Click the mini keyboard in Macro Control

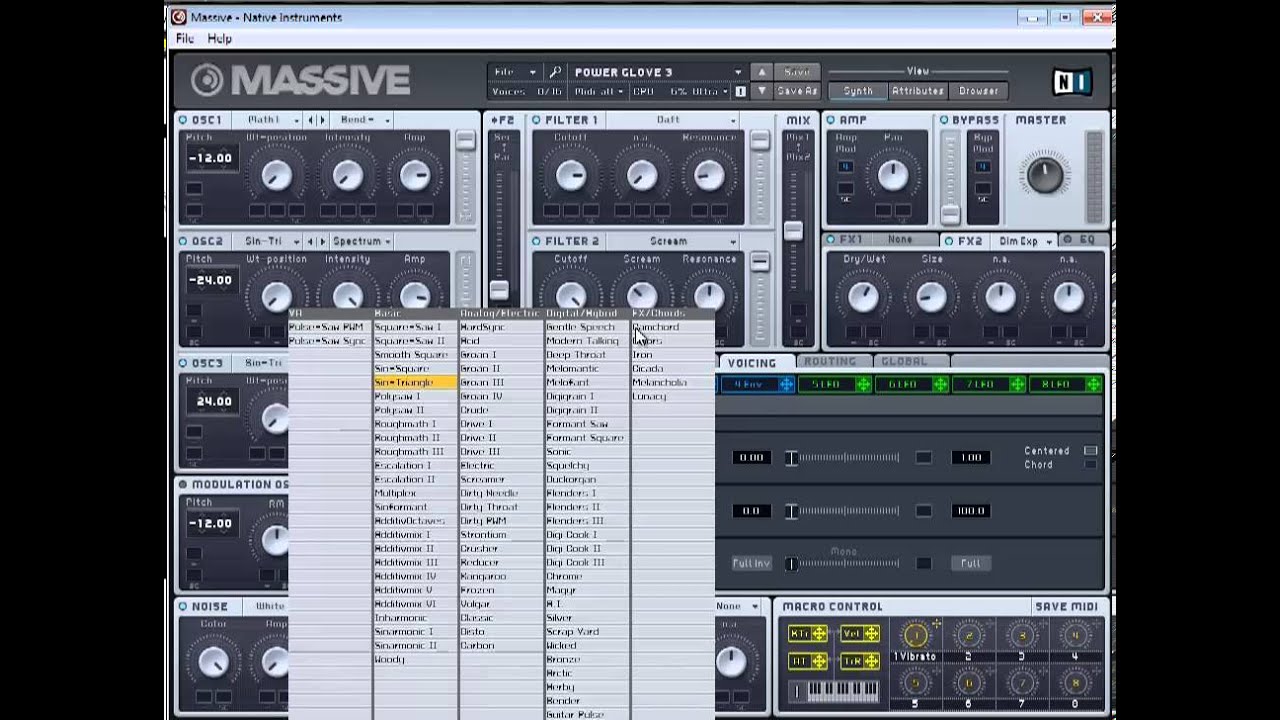tap(841, 691)
